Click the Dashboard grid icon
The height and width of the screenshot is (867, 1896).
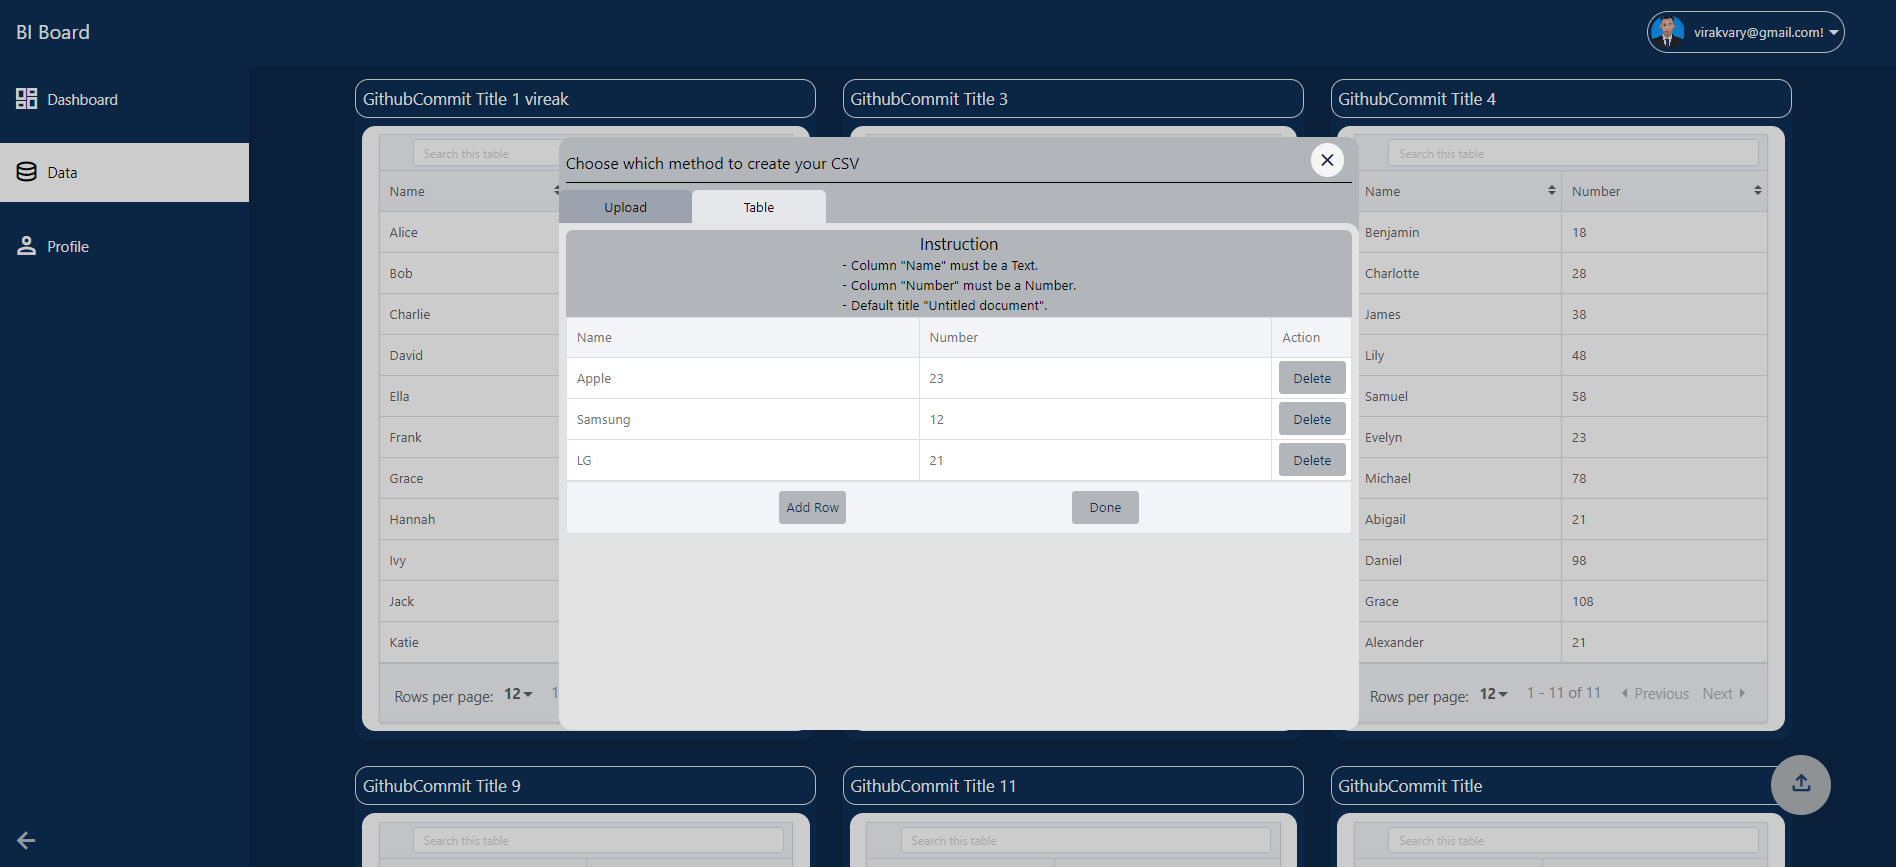27,99
